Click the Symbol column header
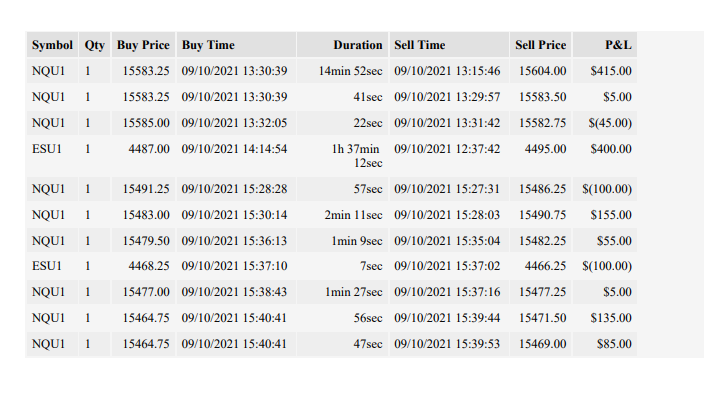704x403 pixels. (x=52, y=45)
